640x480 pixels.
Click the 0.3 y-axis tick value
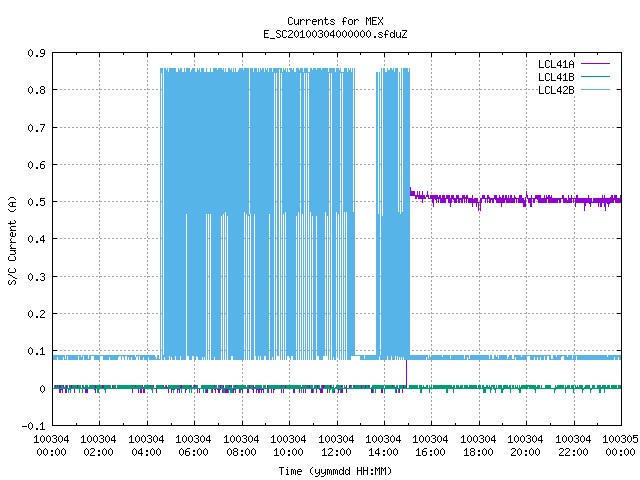click(36, 277)
